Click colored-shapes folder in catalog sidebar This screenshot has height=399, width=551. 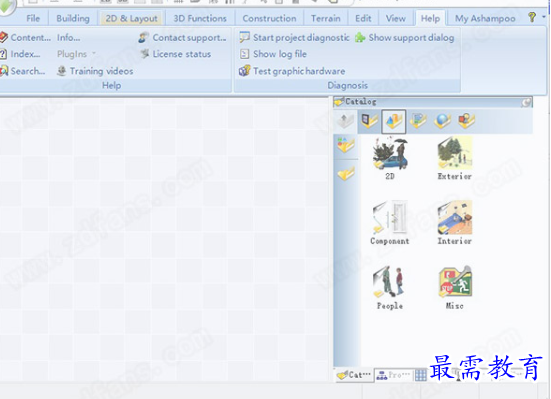point(346,144)
